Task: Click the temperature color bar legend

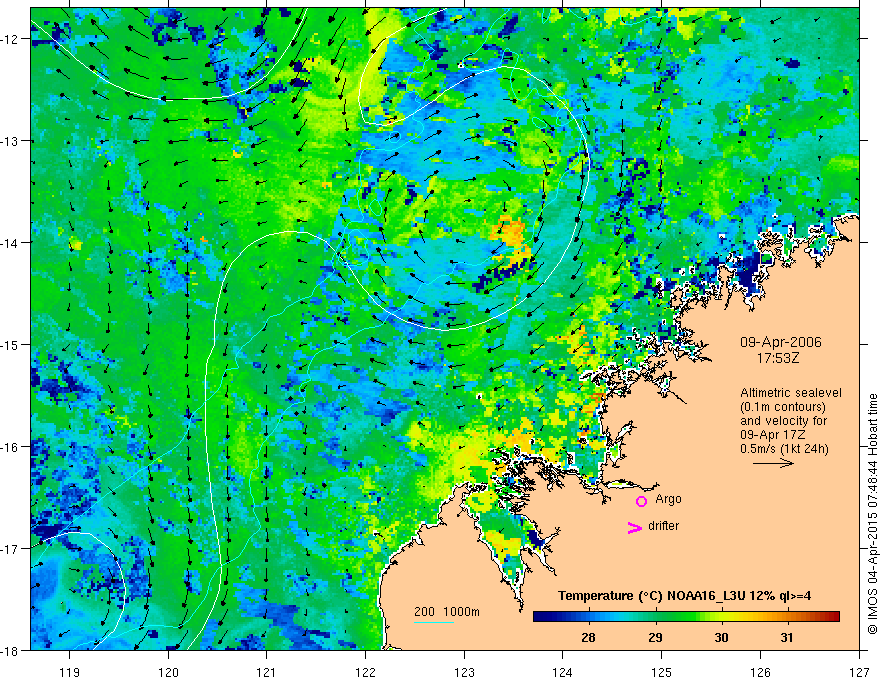Action: pos(686,617)
